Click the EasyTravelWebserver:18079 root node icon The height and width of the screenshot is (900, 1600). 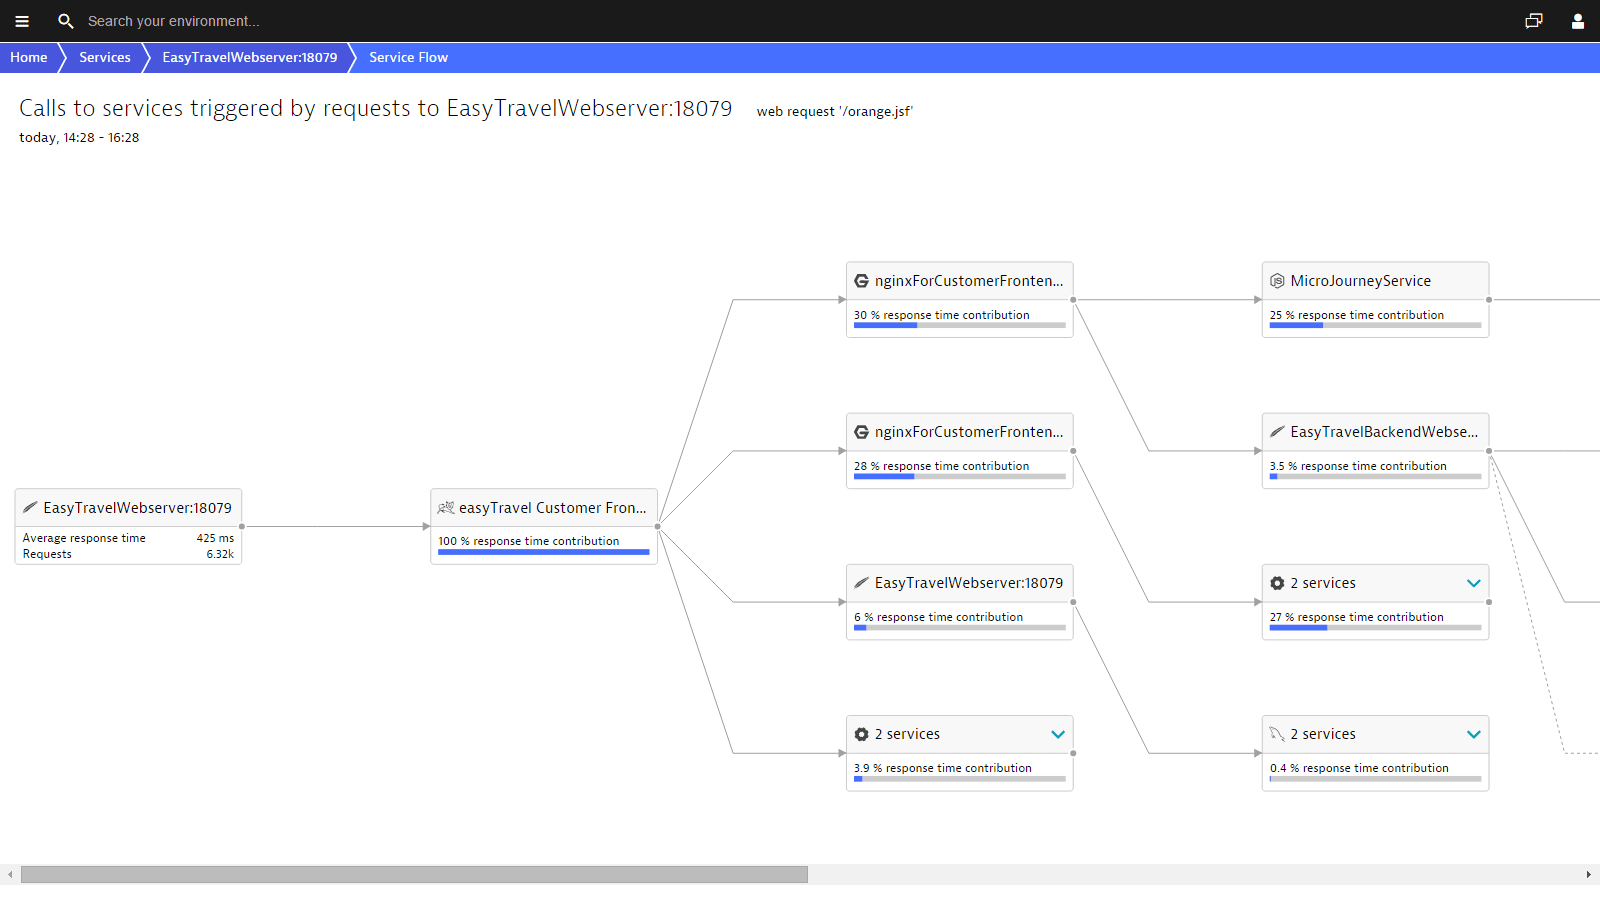pos(30,507)
